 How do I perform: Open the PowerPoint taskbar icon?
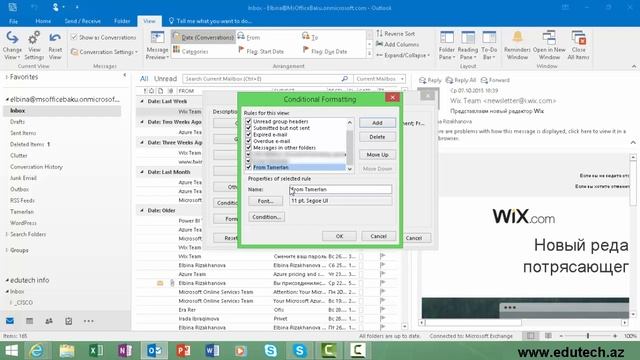tap(183, 350)
